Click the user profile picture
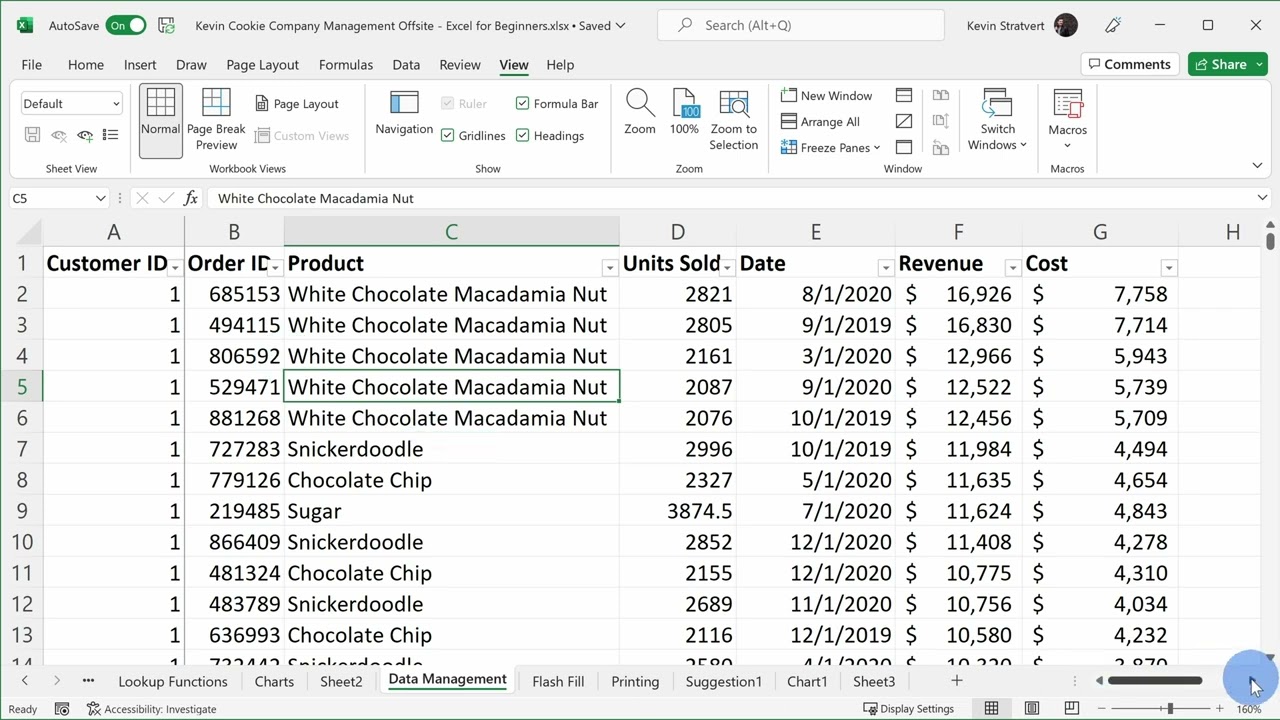This screenshot has width=1280, height=720. [1065, 25]
